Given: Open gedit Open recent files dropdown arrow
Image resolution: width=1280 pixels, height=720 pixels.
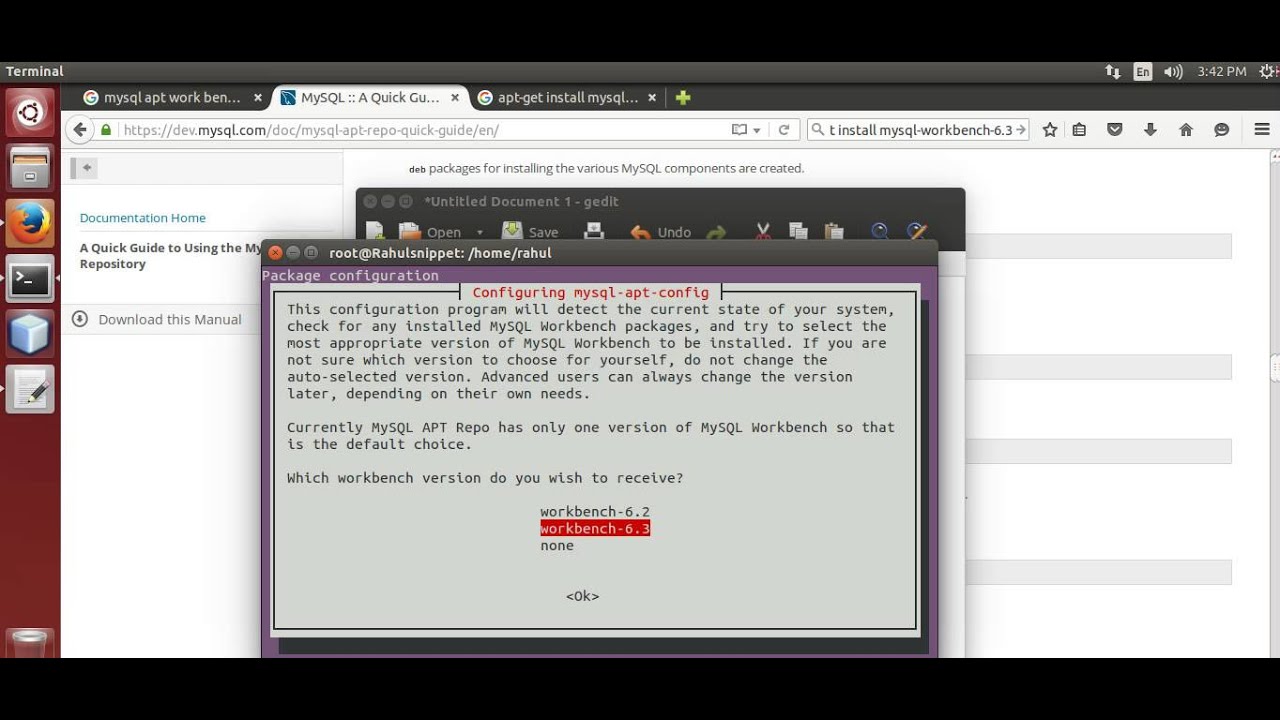Looking at the screenshot, I should click(480, 232).
